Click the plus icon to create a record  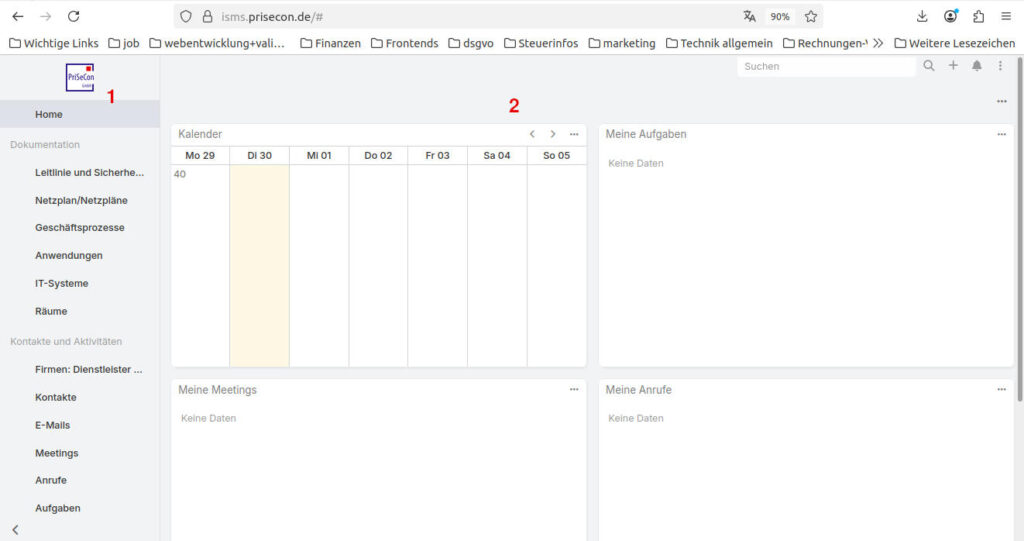coord(953,66)
